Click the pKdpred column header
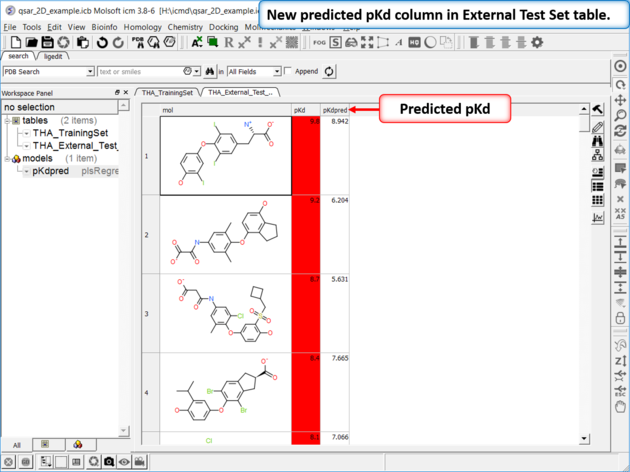630x472 pixels. [x=334, y=109]
